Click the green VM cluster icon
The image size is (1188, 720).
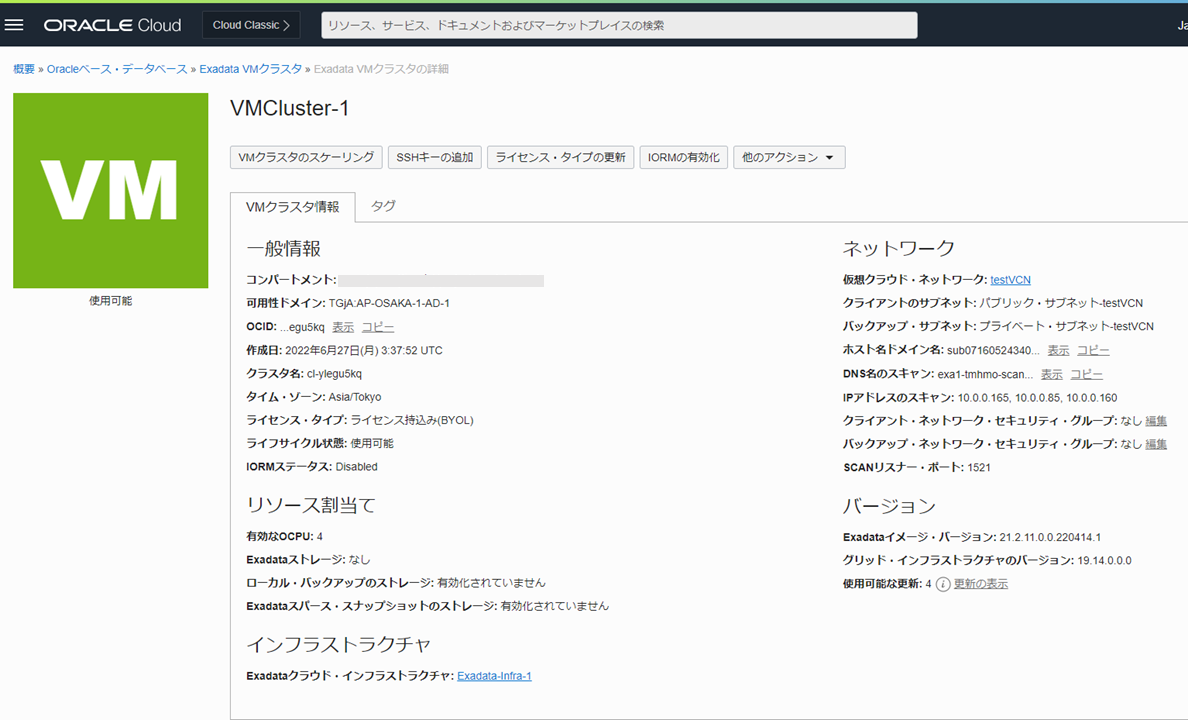click(x=110, y=190)
